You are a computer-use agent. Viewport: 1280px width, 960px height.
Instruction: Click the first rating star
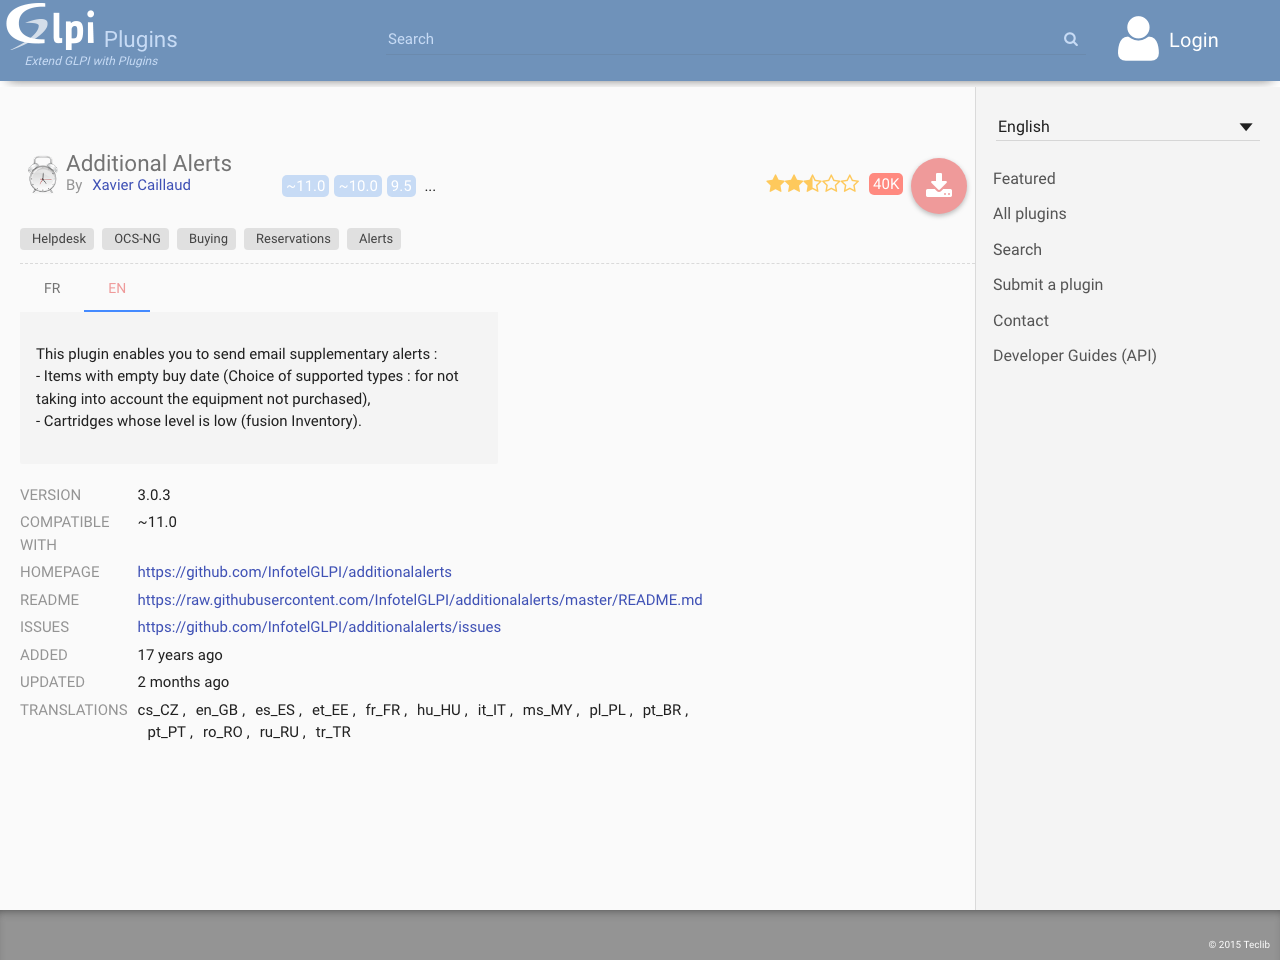[x=775, y=184]
